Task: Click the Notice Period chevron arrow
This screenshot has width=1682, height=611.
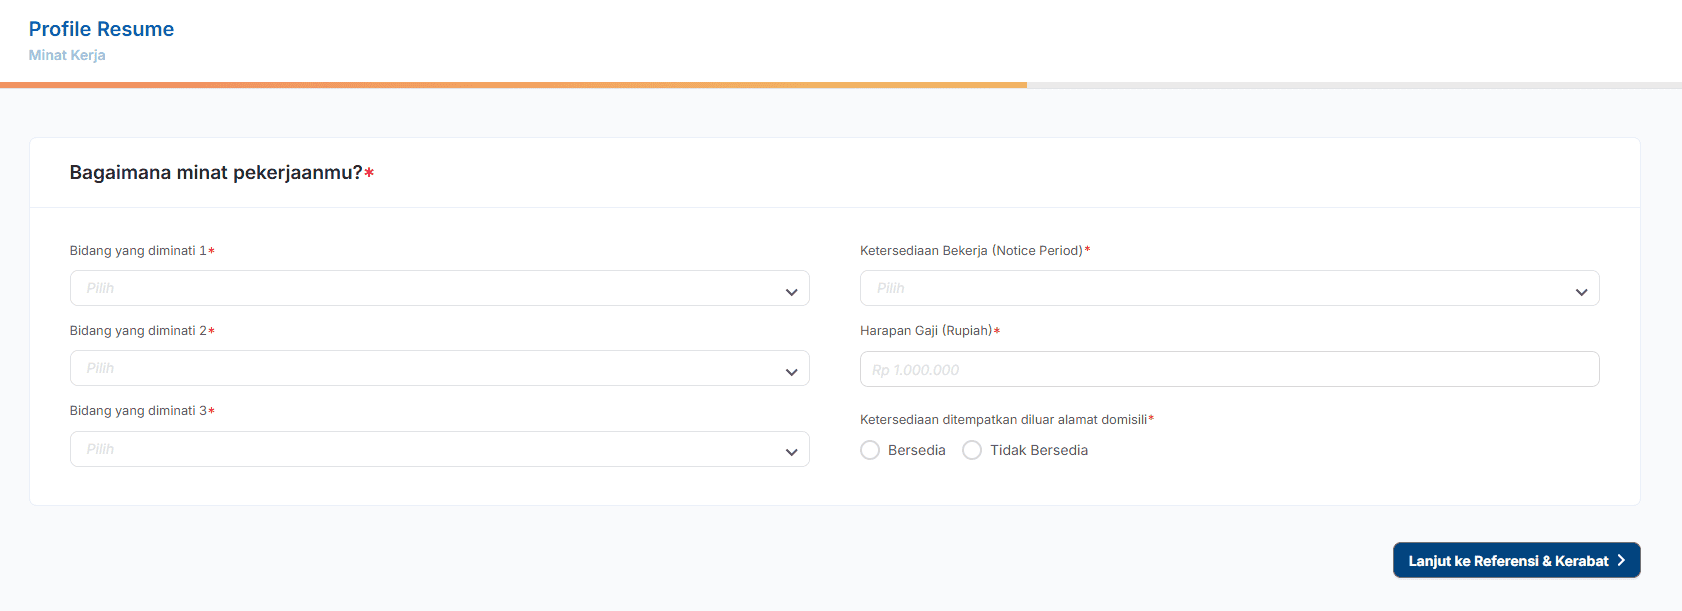Action: pyautogui.click(x=1581, y=292)
